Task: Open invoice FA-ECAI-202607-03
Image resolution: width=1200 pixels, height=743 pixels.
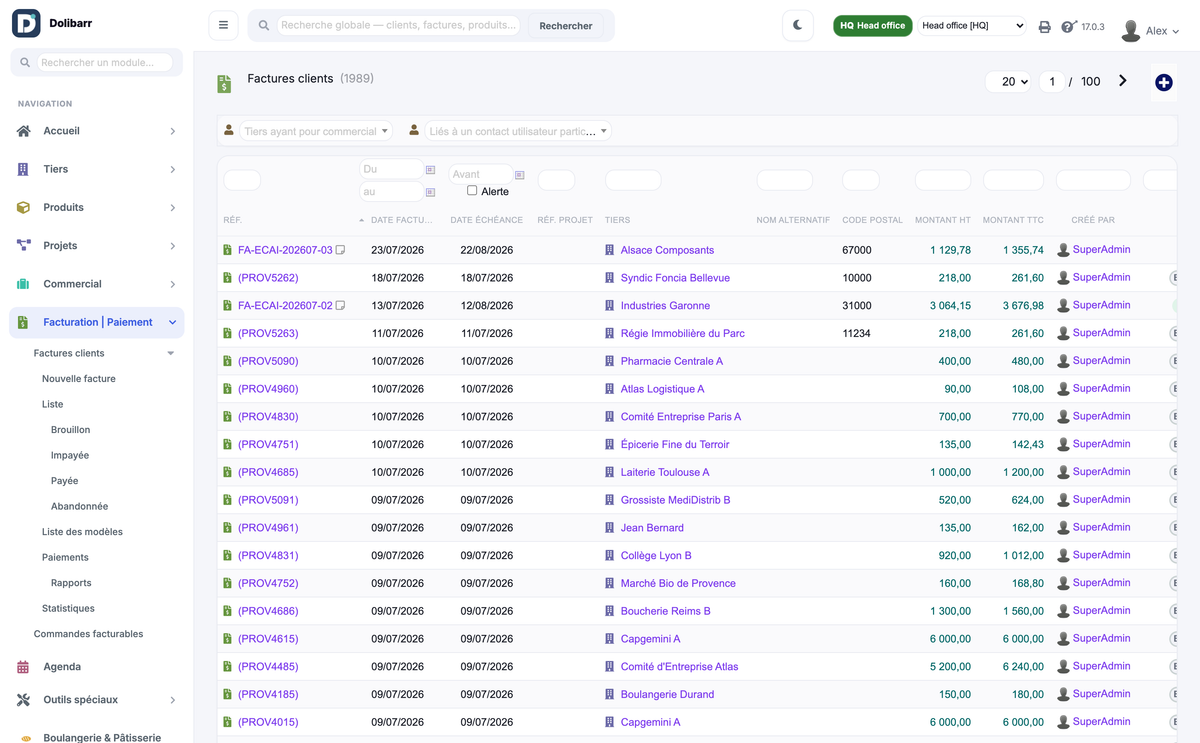Action: tap(285, 250)
